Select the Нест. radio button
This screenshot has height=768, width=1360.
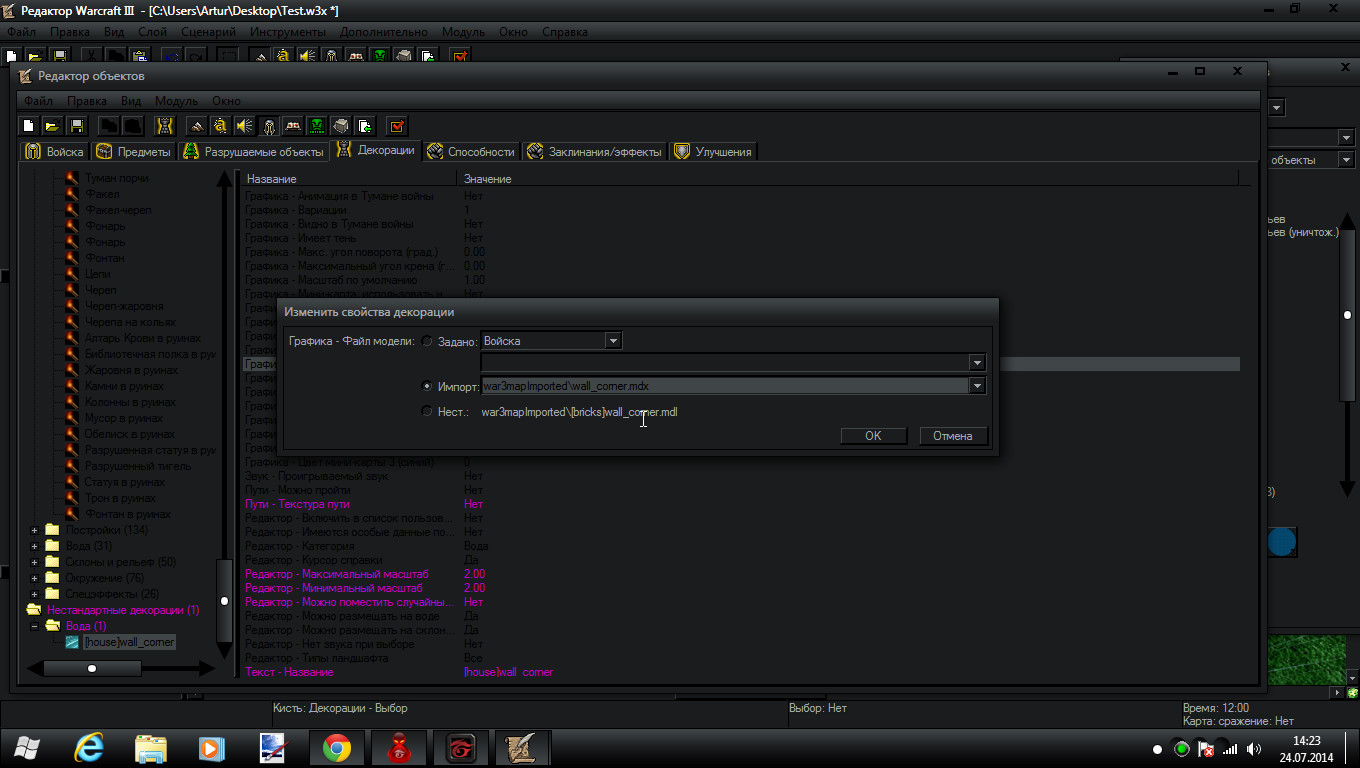[427, 412]
